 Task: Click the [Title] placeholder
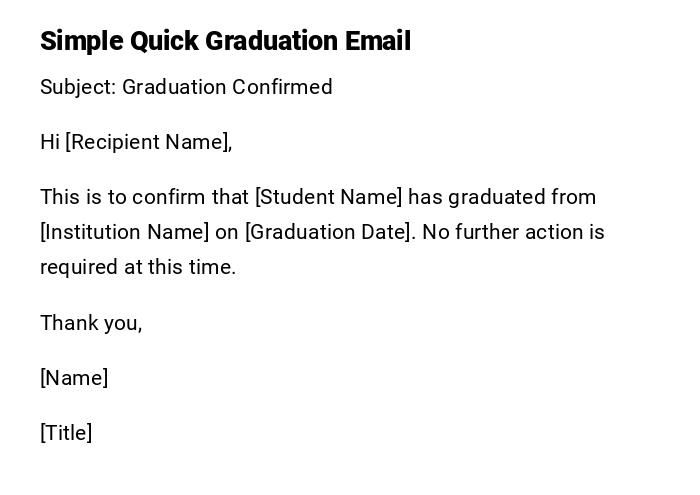pyautogui.click(x=66, y=433)
